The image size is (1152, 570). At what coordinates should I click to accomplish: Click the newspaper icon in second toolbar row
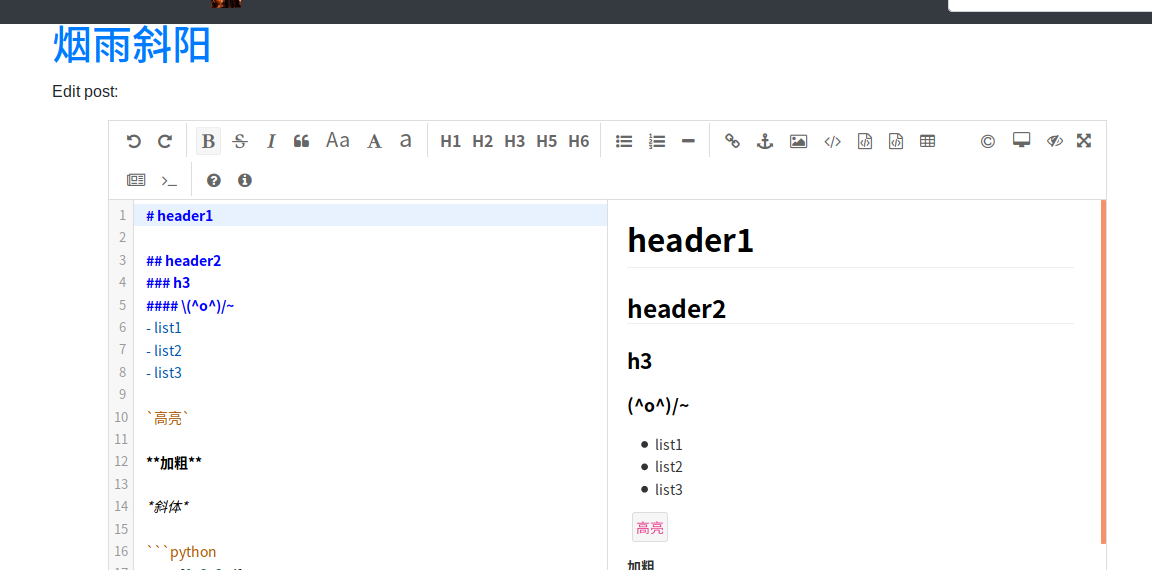coord(136,180)
